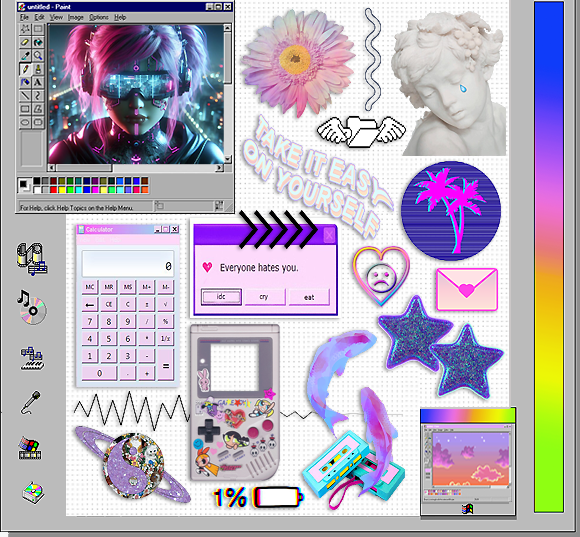The image size is (580, 537).
Task: Choose the Text tool in Paint toolbox
Action: pos(38,82)
